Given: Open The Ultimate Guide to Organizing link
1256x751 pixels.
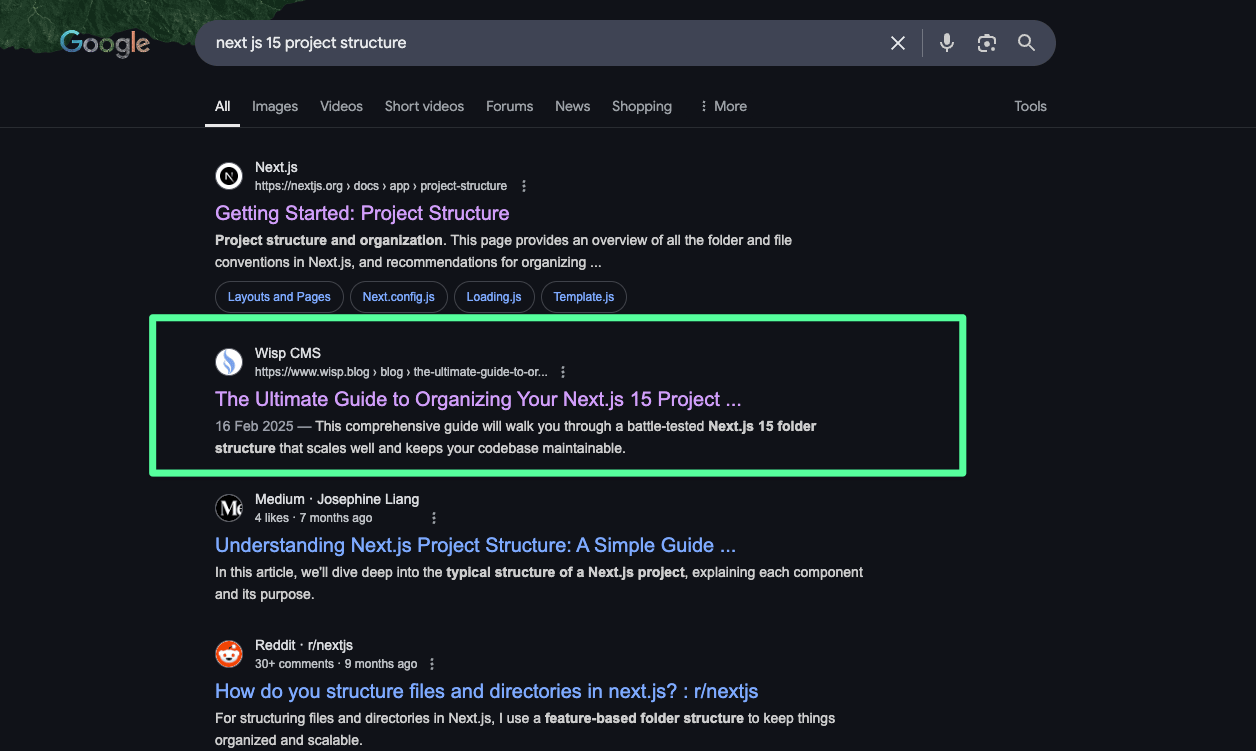Looking at the screenshot, I should click(x=478, y=399).
